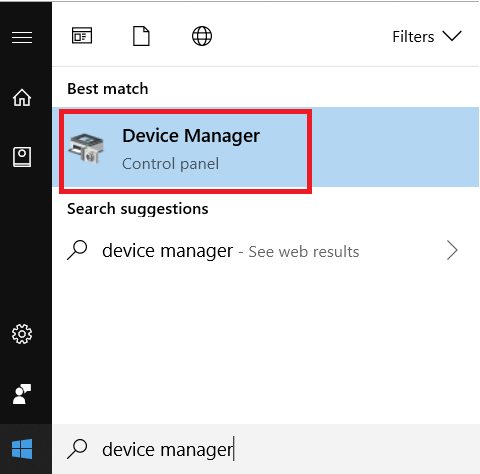The height and width of the screenshot is (474, 480).
Task: Click the "Search suggestions" heading
Action: click(x=138, y=209)
